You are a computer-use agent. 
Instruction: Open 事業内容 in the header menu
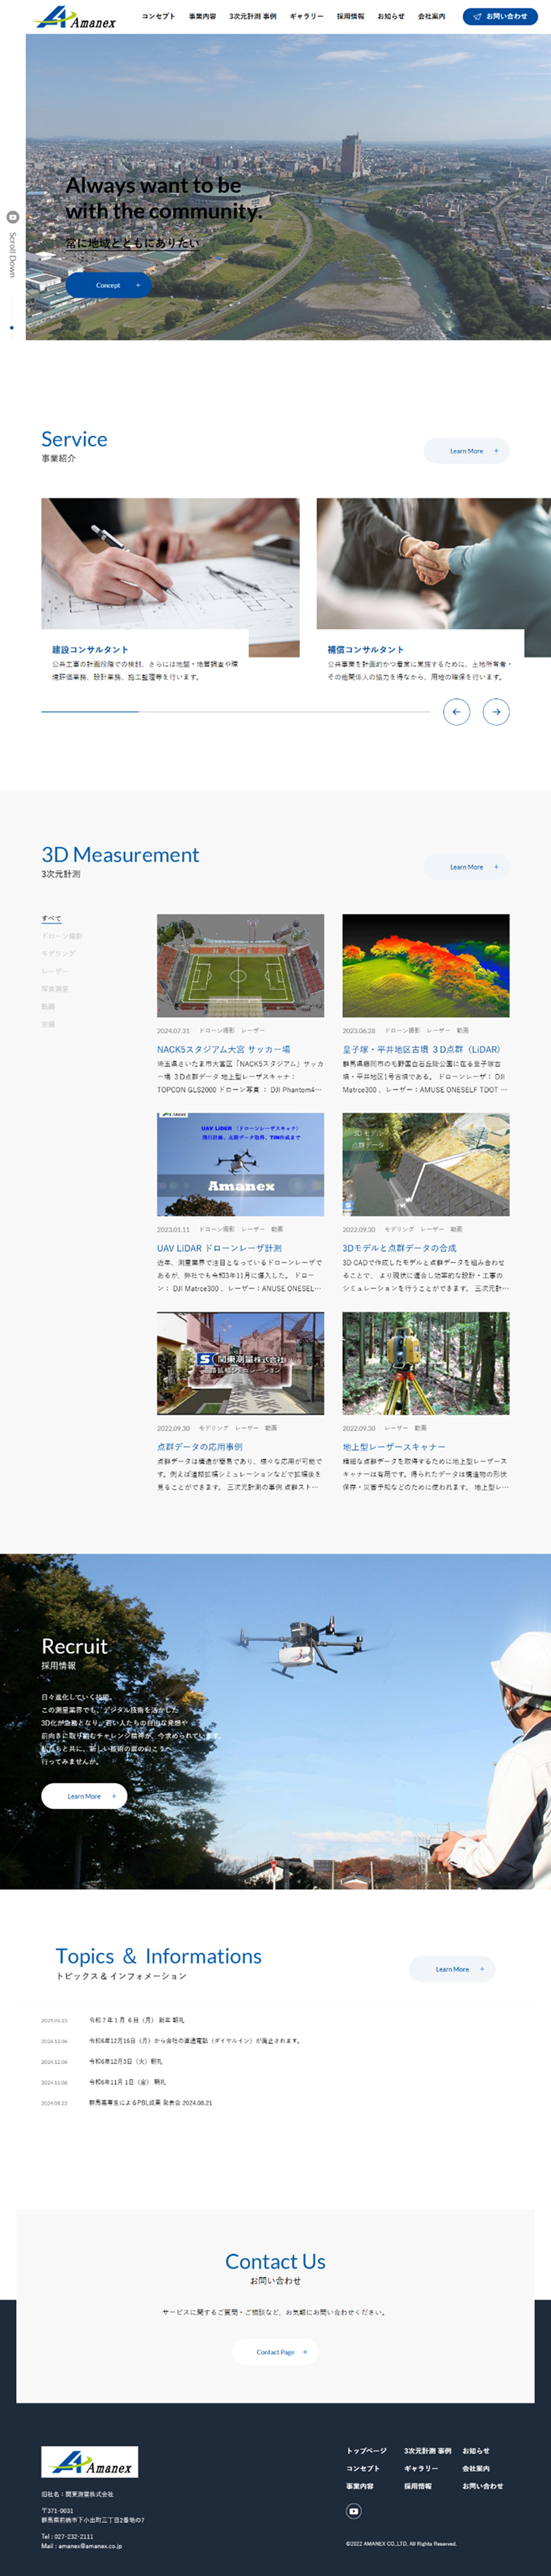tap(202, 16)
